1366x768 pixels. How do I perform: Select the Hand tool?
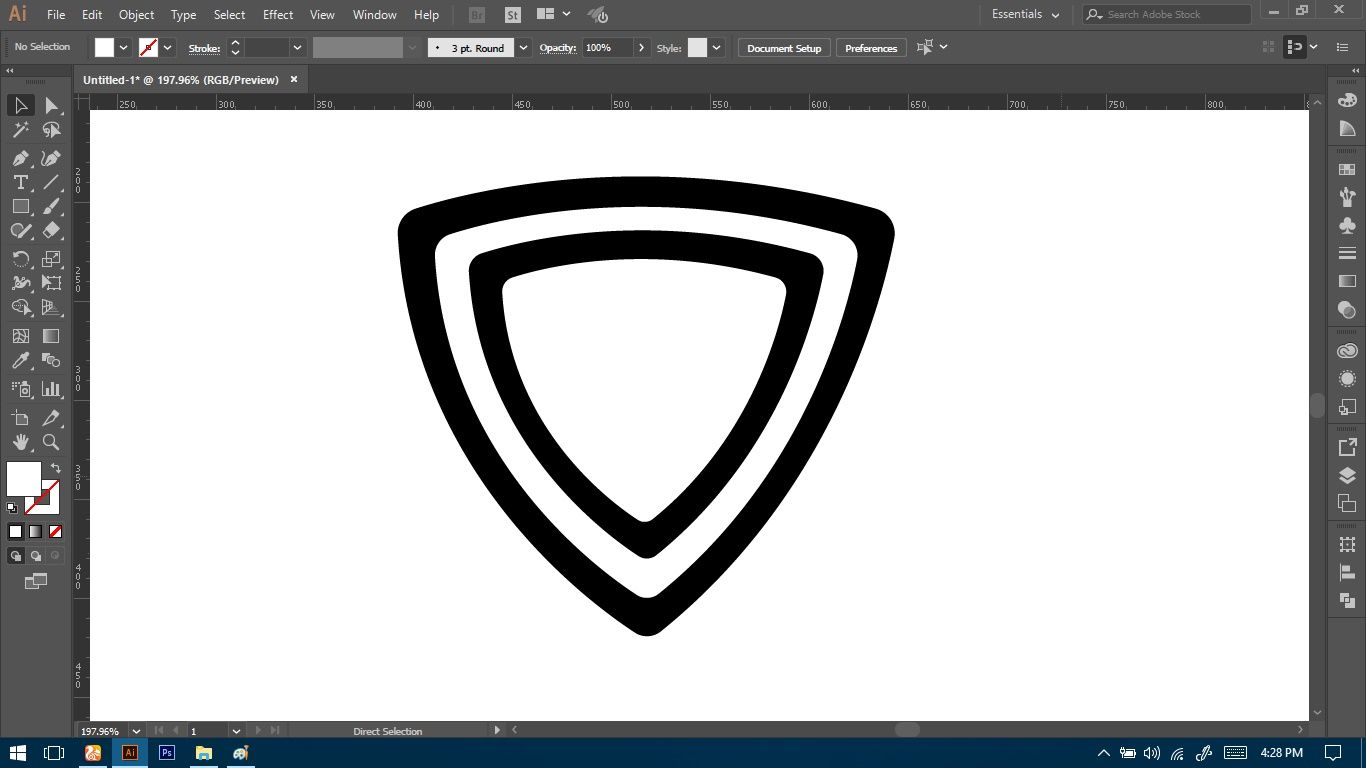[20, 442]
